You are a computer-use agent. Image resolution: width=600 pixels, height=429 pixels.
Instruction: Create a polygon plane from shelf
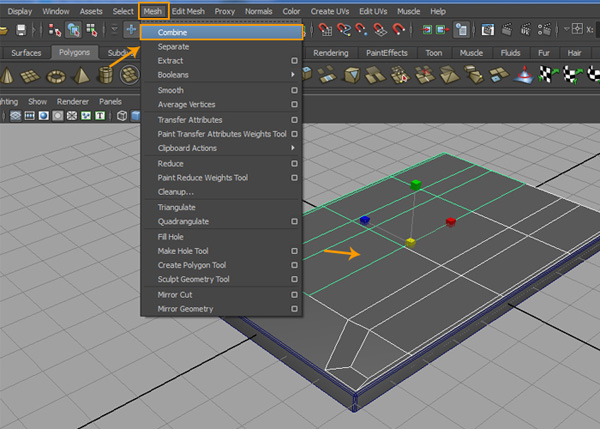pos(30,76)
